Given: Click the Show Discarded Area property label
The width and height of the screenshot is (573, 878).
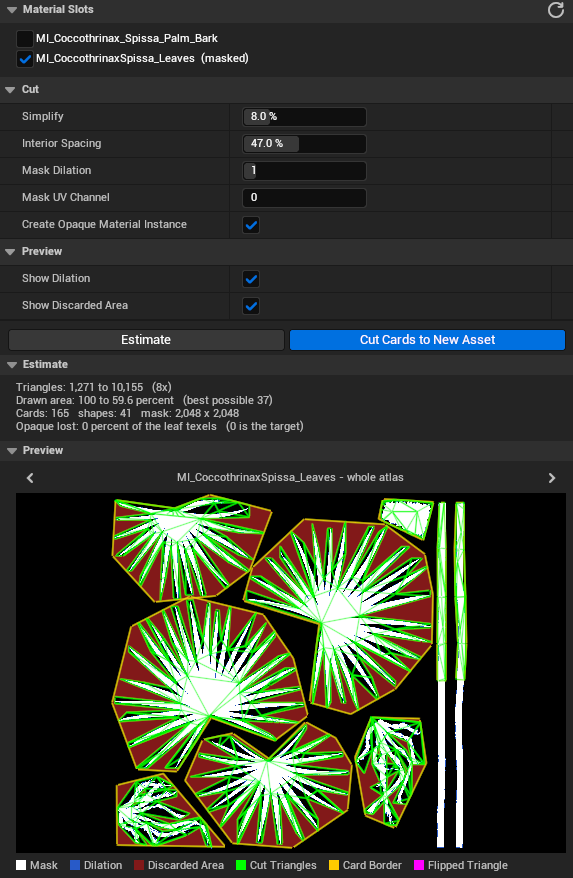Looking at the screenshot, I should click(75, 305).
